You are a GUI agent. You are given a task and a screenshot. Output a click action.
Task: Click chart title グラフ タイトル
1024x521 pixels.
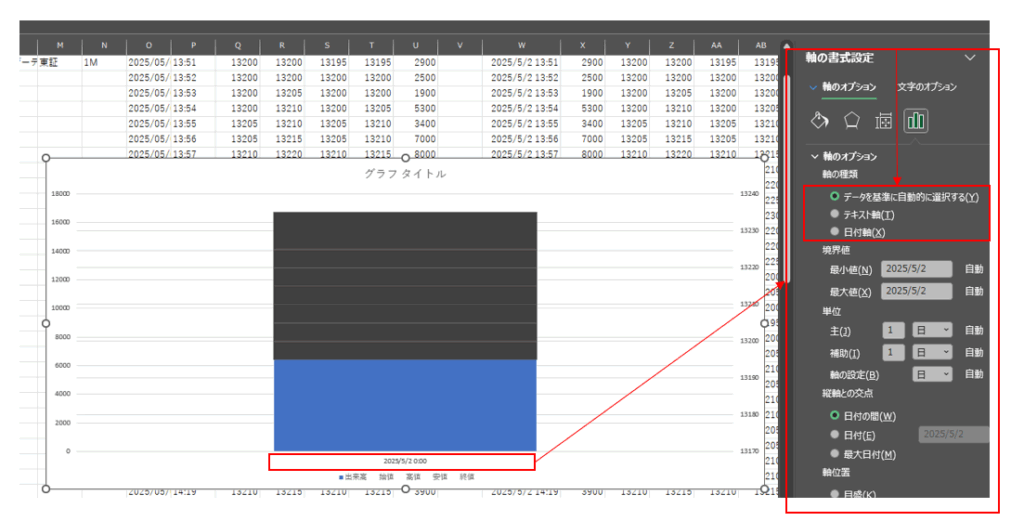pos(405,173)
